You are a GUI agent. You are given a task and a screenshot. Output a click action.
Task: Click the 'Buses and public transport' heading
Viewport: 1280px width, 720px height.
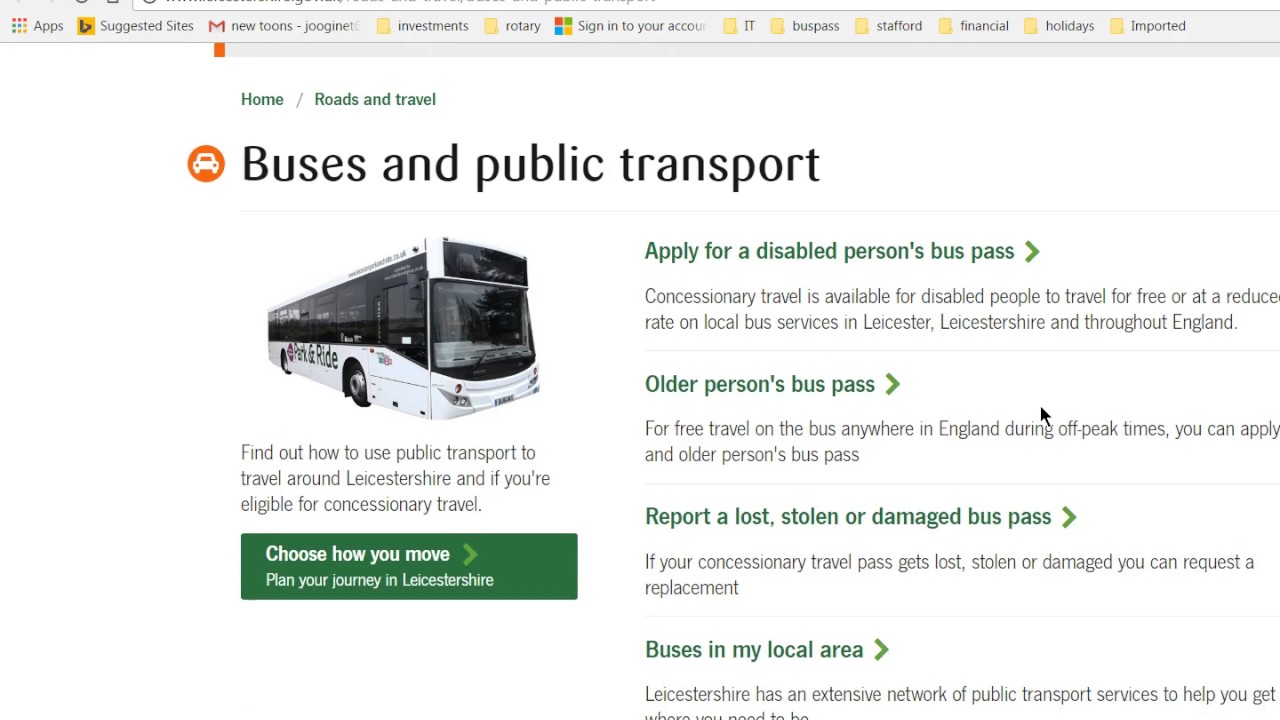coord(530,164)
